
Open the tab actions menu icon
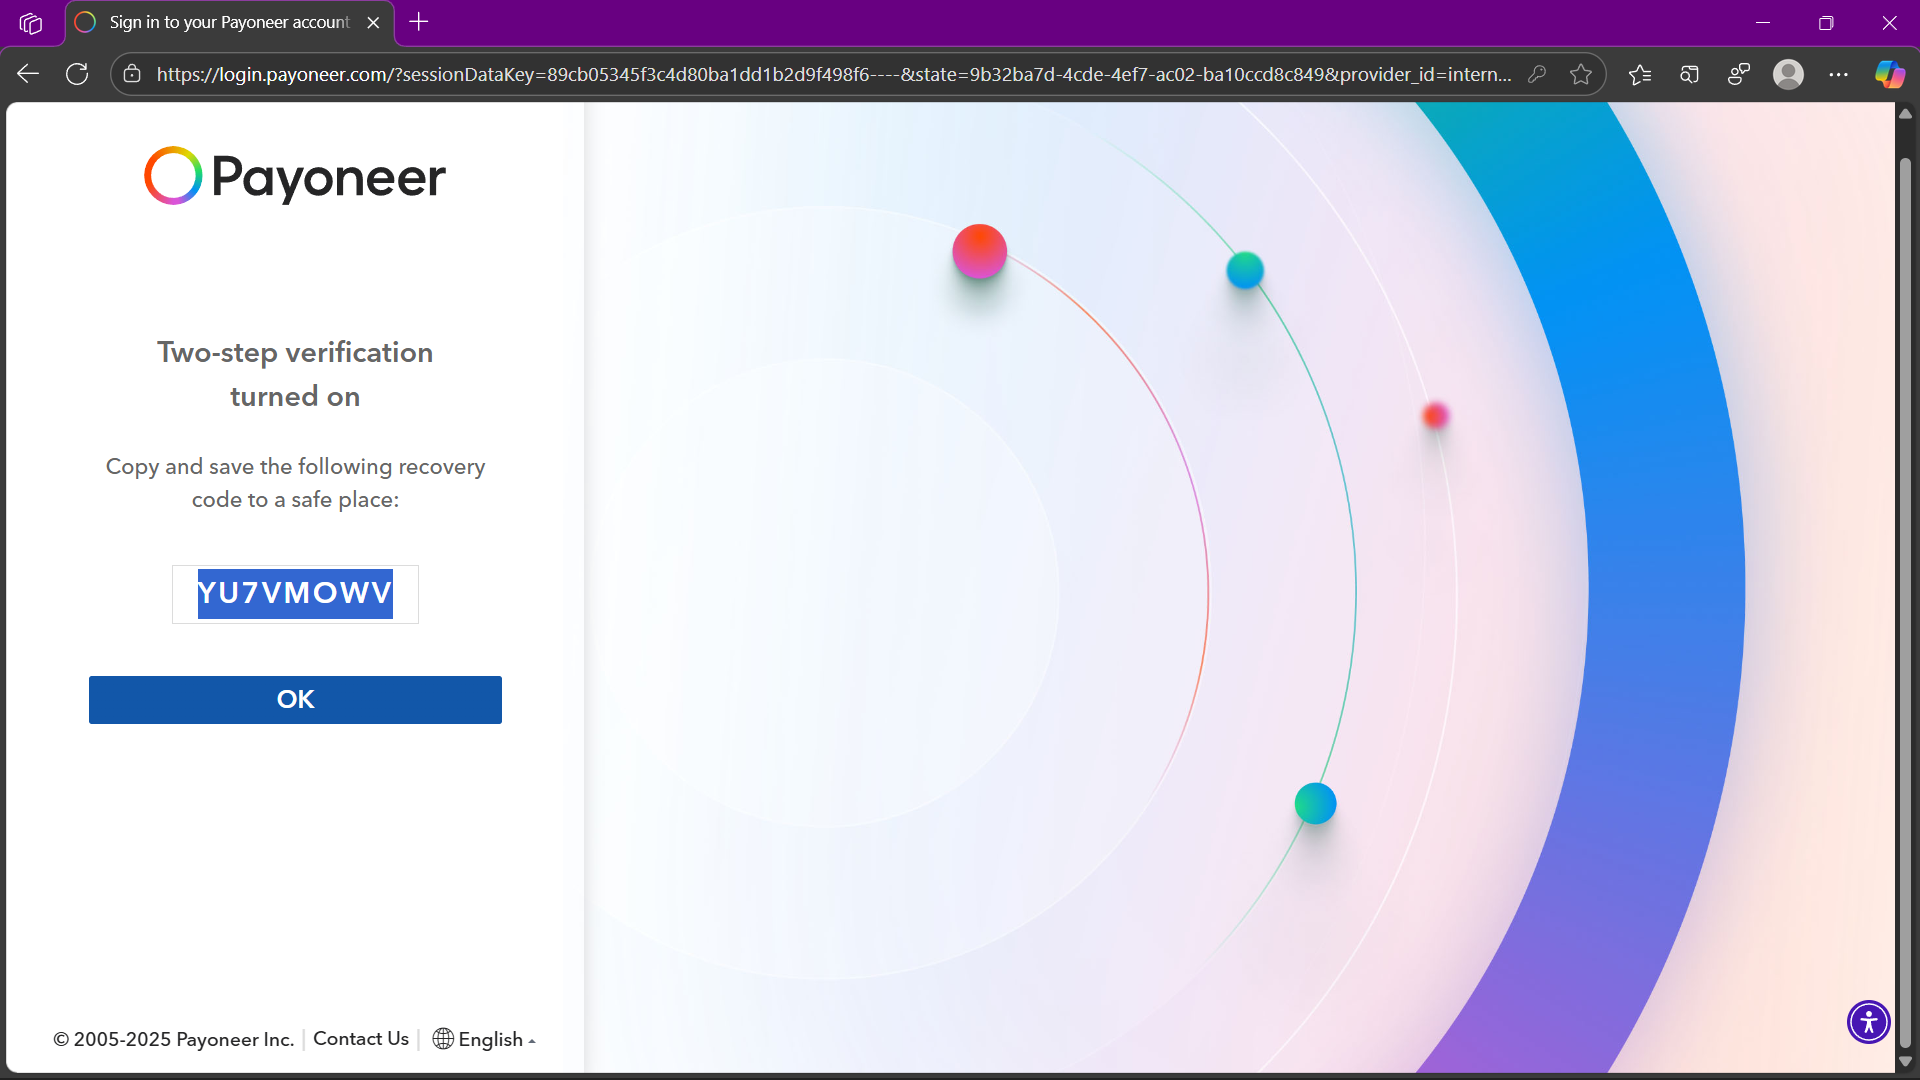[x=31, y=22]
